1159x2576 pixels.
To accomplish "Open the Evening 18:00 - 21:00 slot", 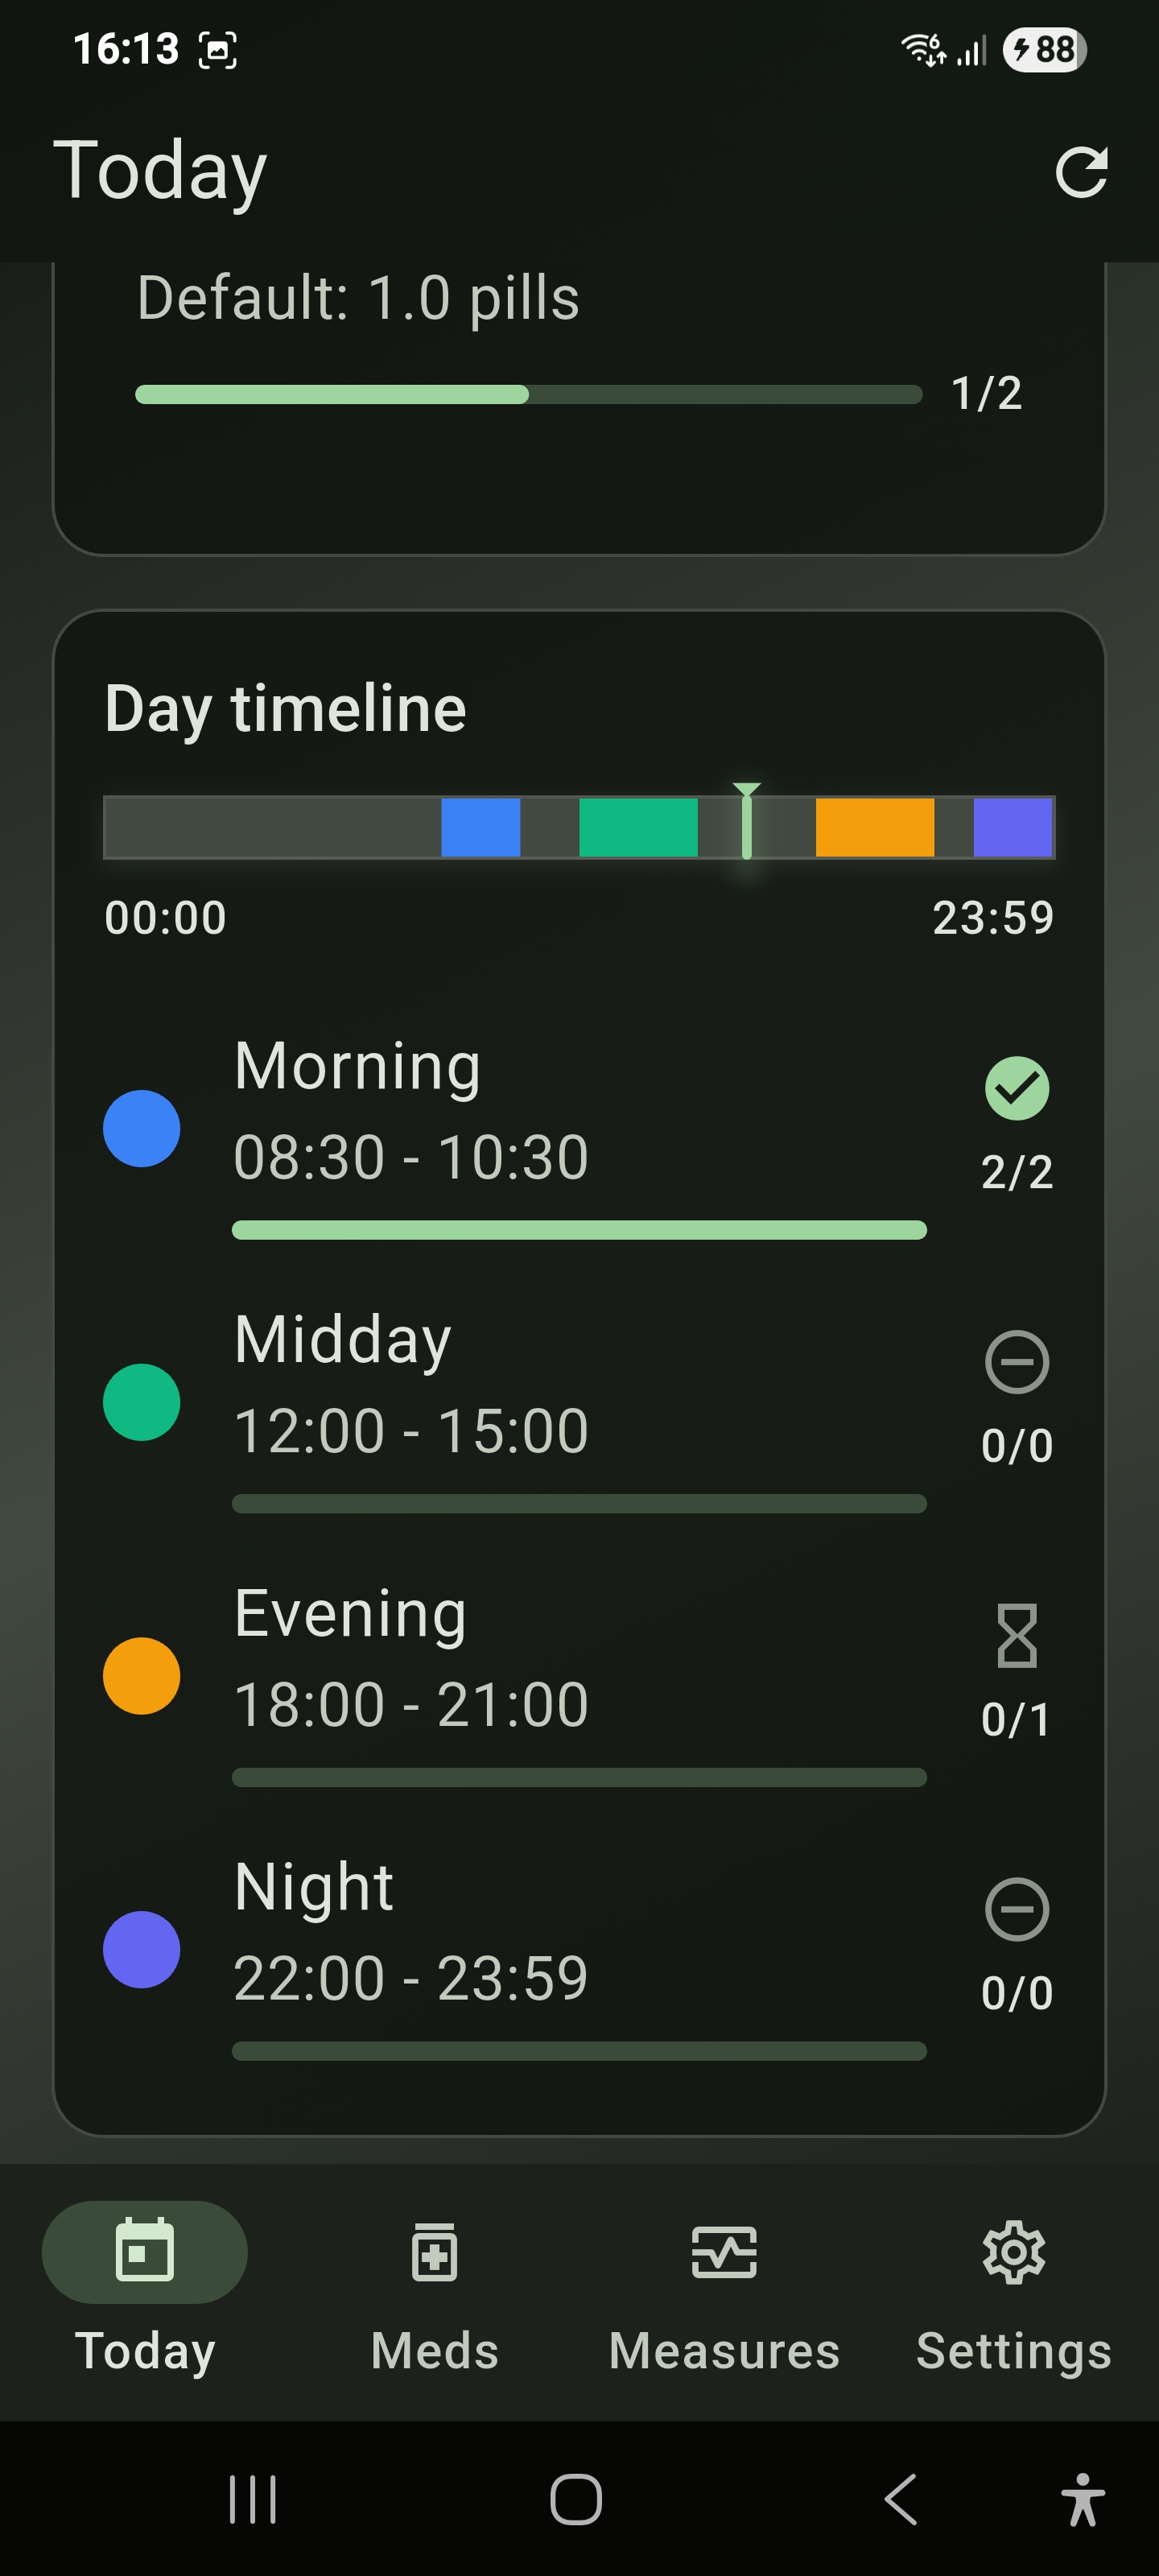I will [410, 1660].
